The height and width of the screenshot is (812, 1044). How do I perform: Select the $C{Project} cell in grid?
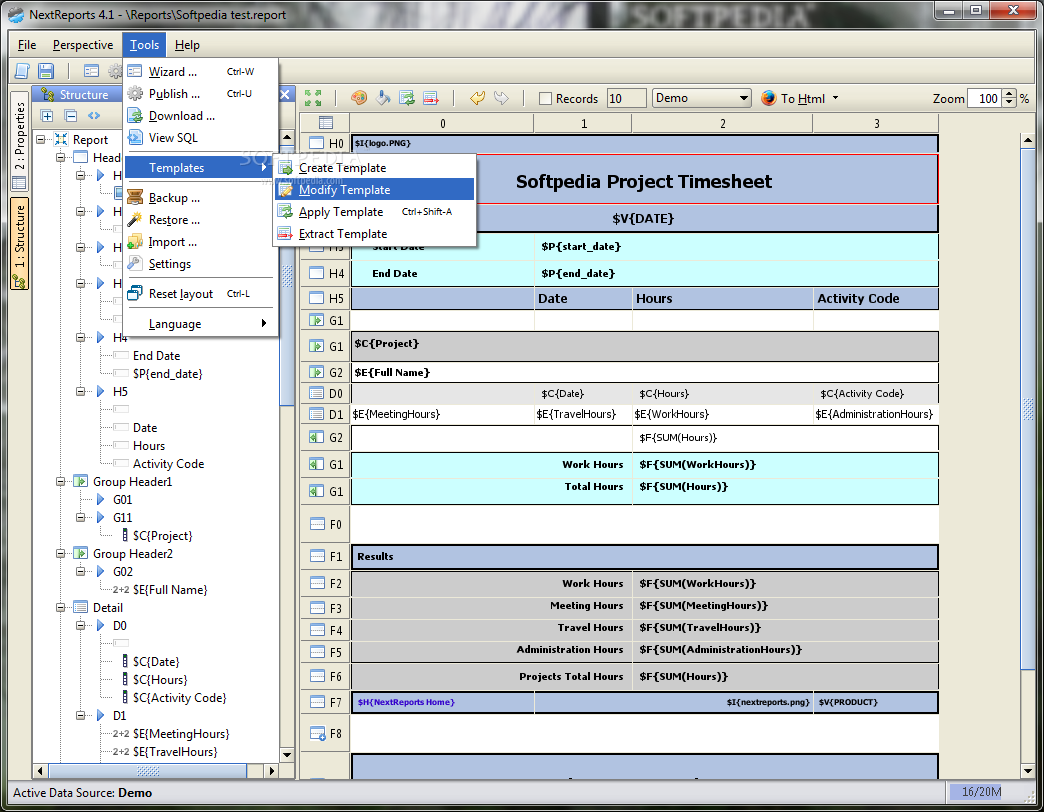645,346
